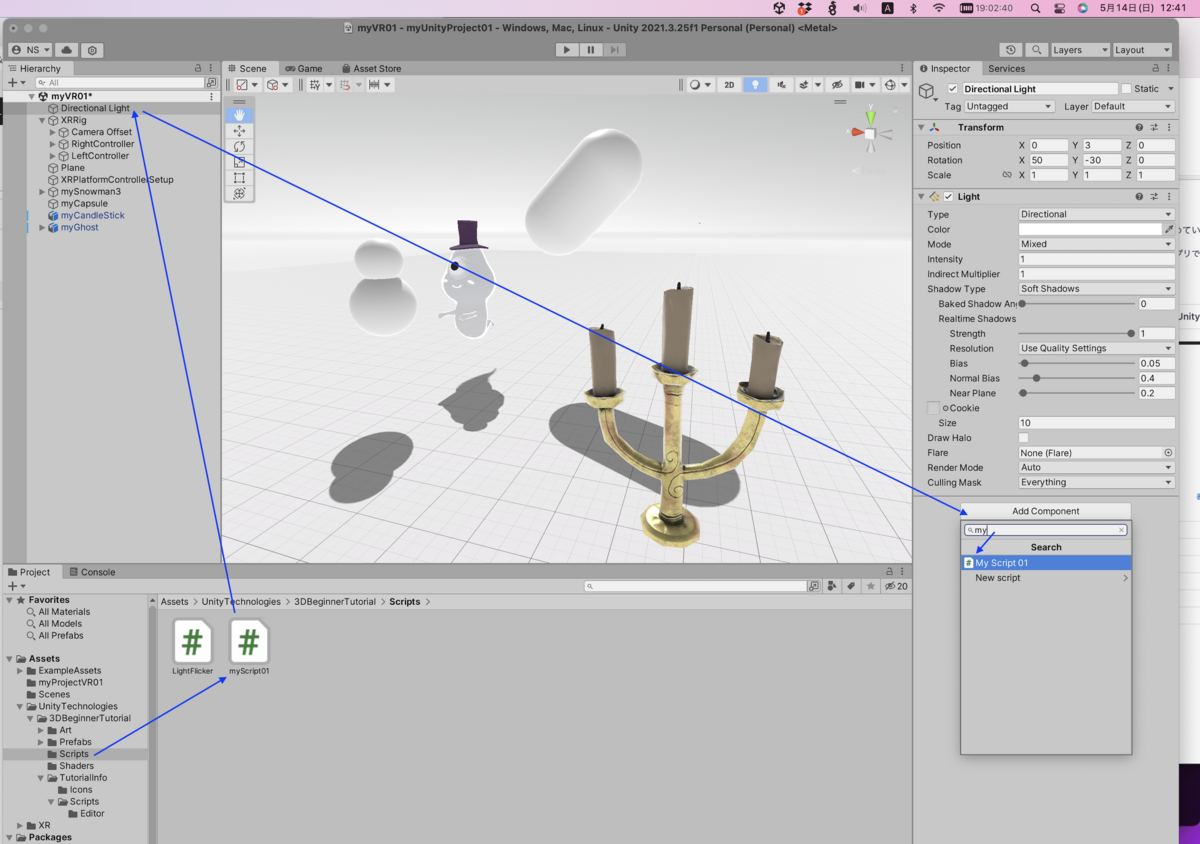Toggle the 2D view mode button
This screenshot has height=844, width=1200.
pos(729,85)
